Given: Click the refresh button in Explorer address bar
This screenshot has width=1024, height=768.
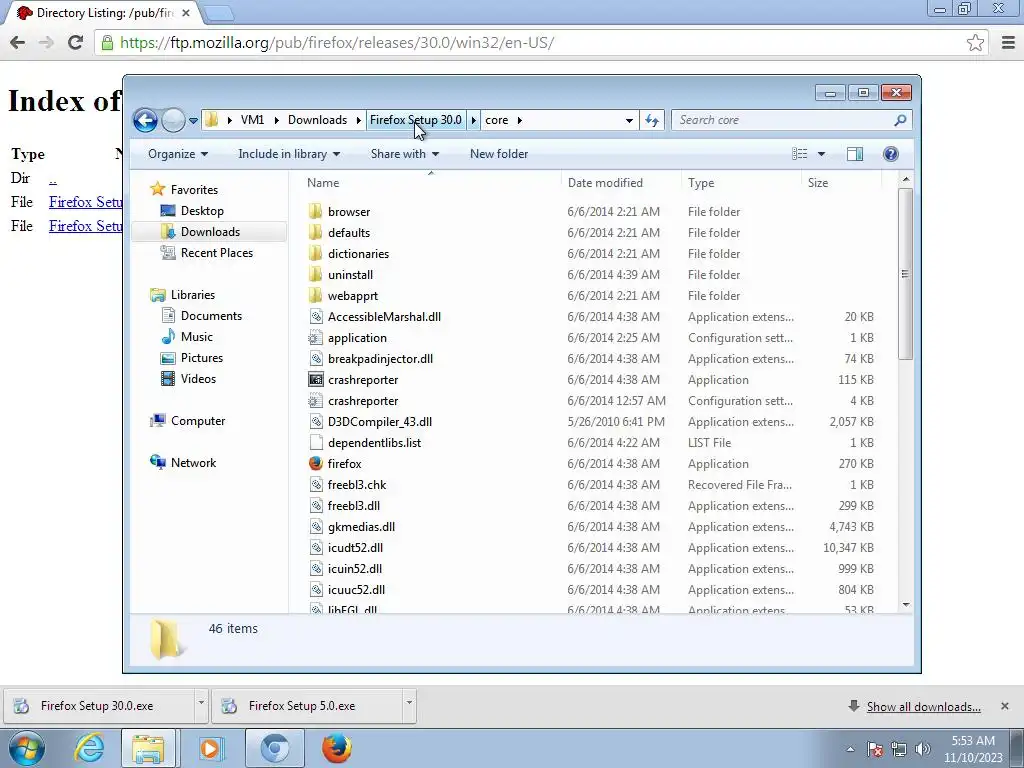Looking at the screenshot, I should pos(652,120).
